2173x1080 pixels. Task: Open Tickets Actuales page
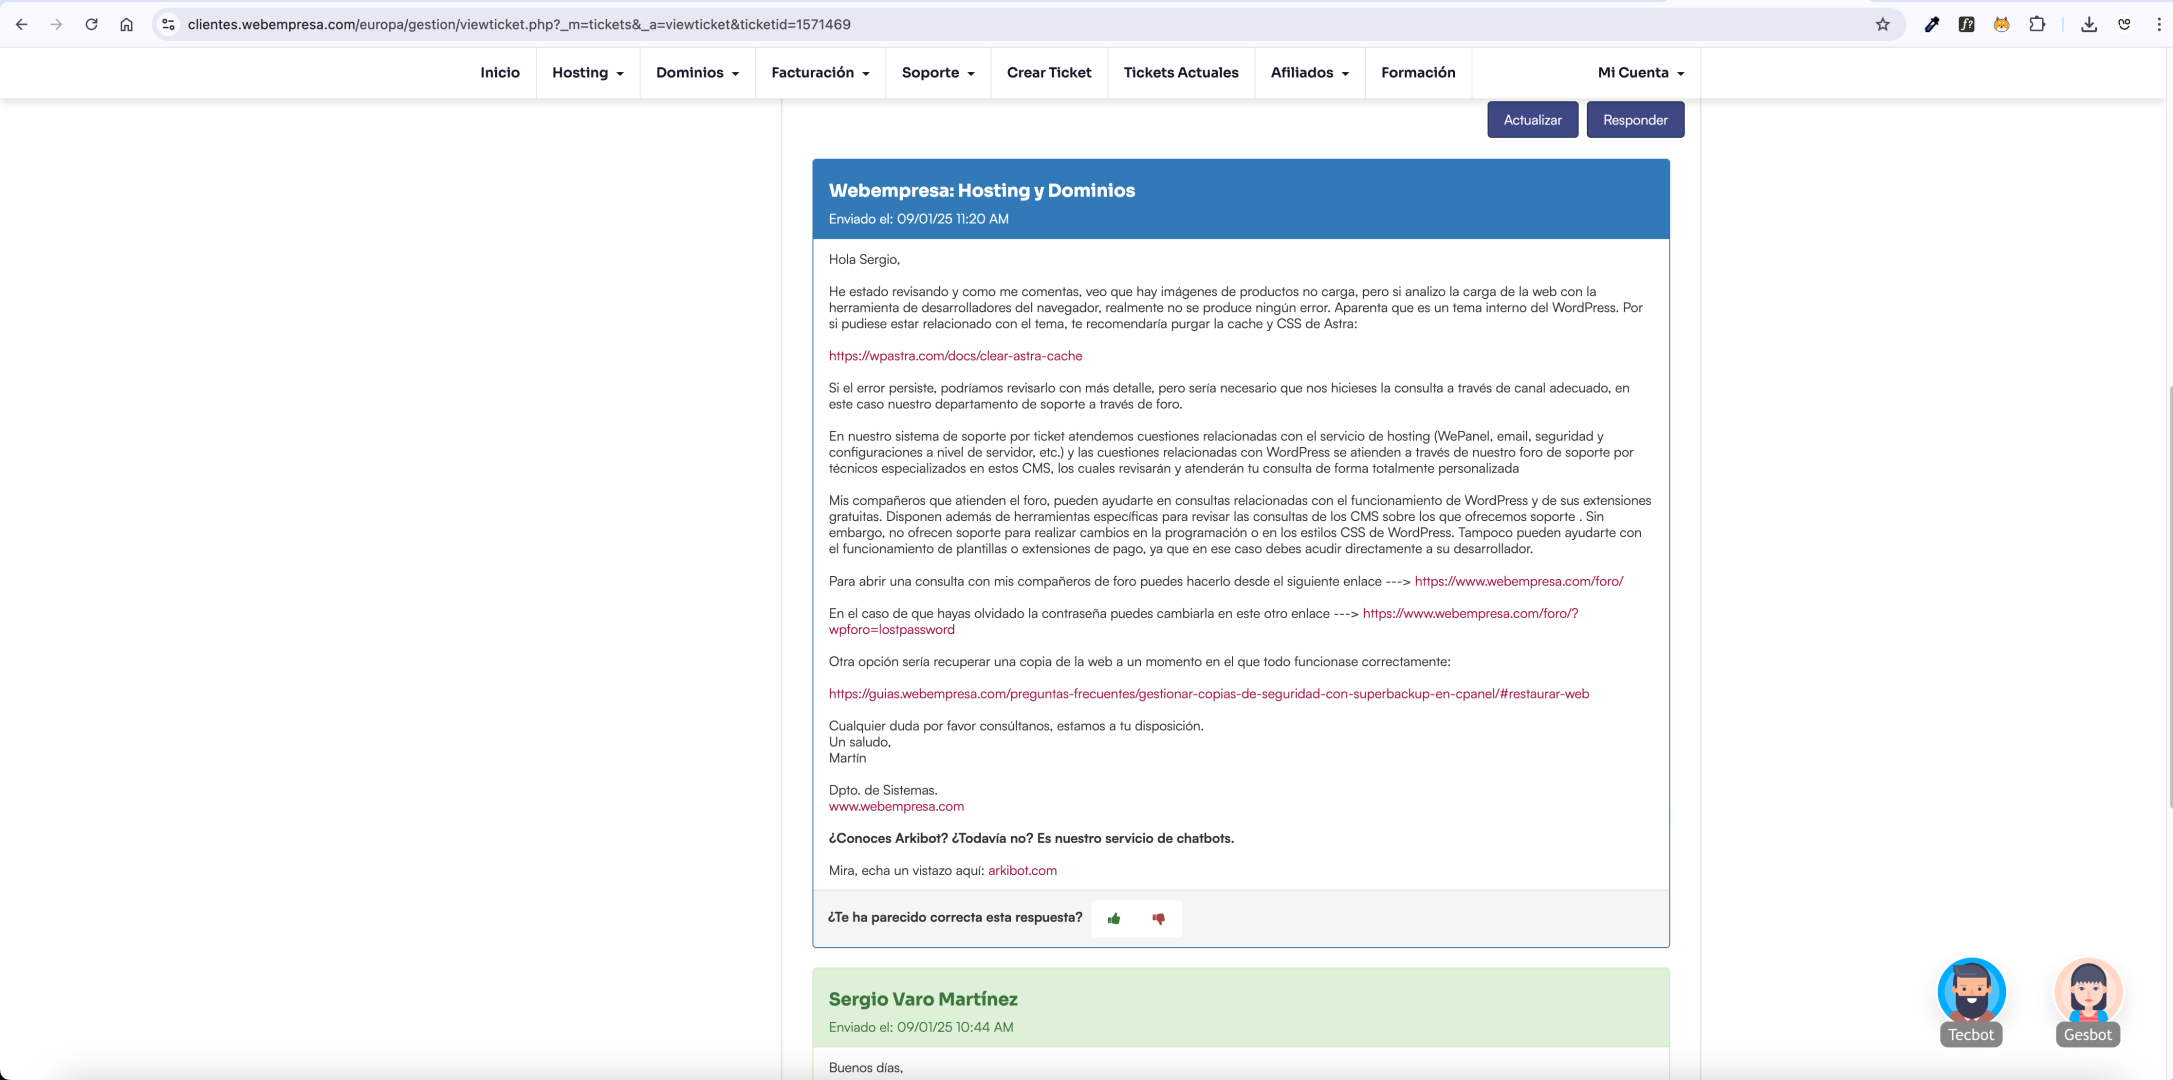(1181, 72)
